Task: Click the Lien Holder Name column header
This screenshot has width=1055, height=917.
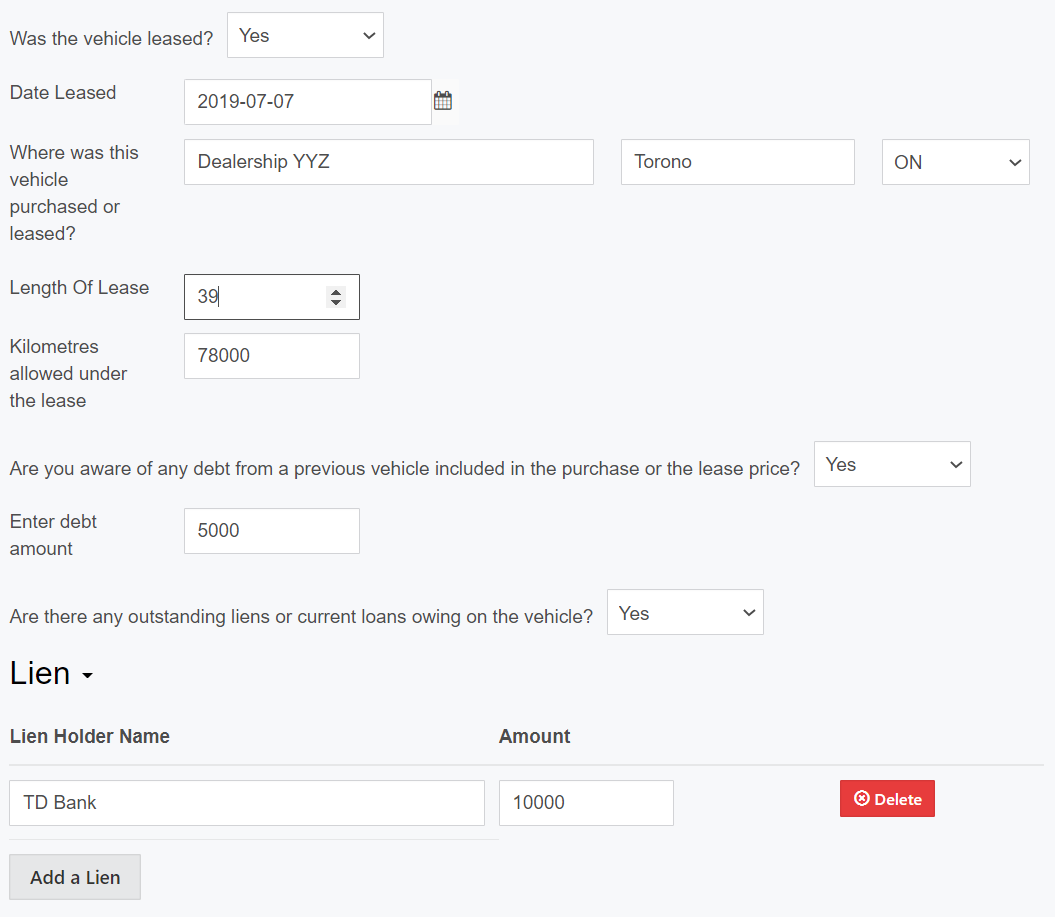Action: coord(90,737)
